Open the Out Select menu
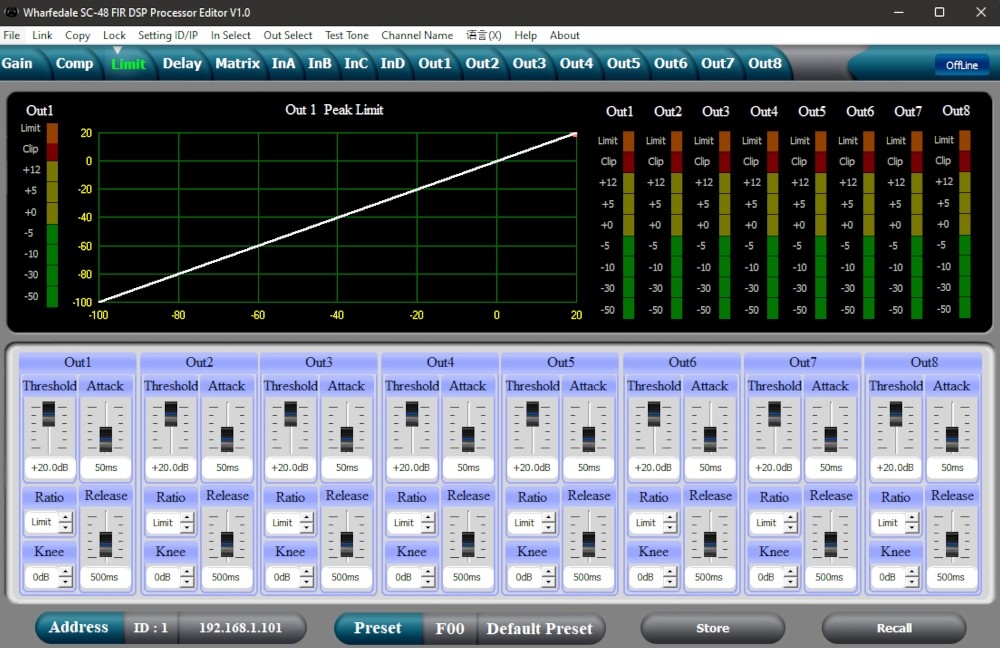This screenshot has height=648, width=1000. click(x=288, y=35)
